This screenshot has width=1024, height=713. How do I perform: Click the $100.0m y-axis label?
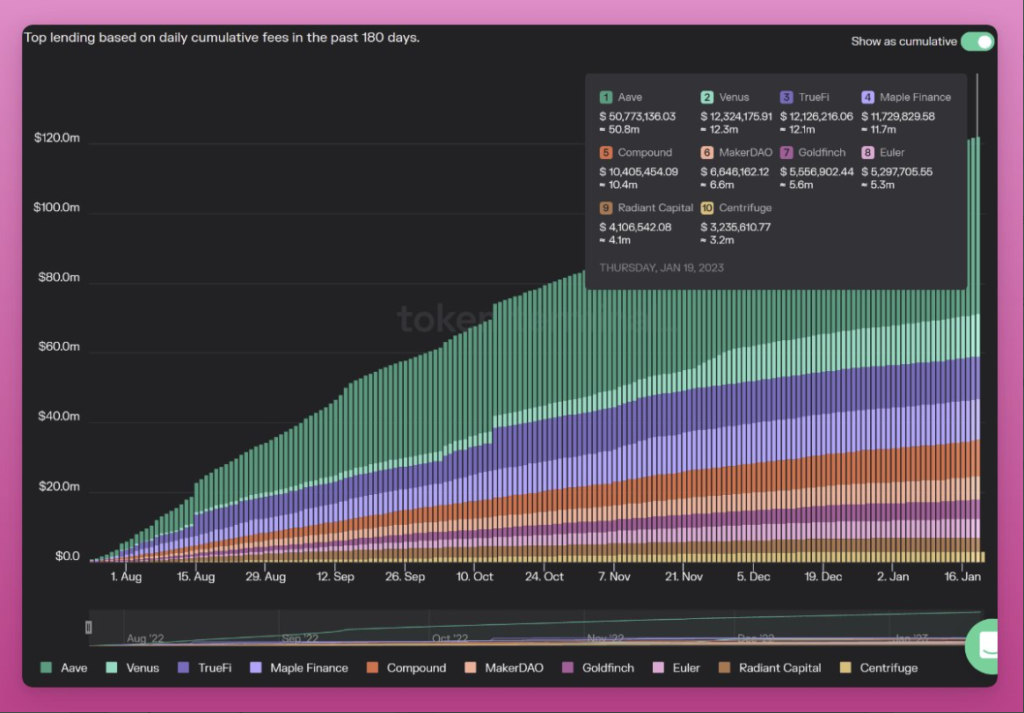tap(57, 208)
